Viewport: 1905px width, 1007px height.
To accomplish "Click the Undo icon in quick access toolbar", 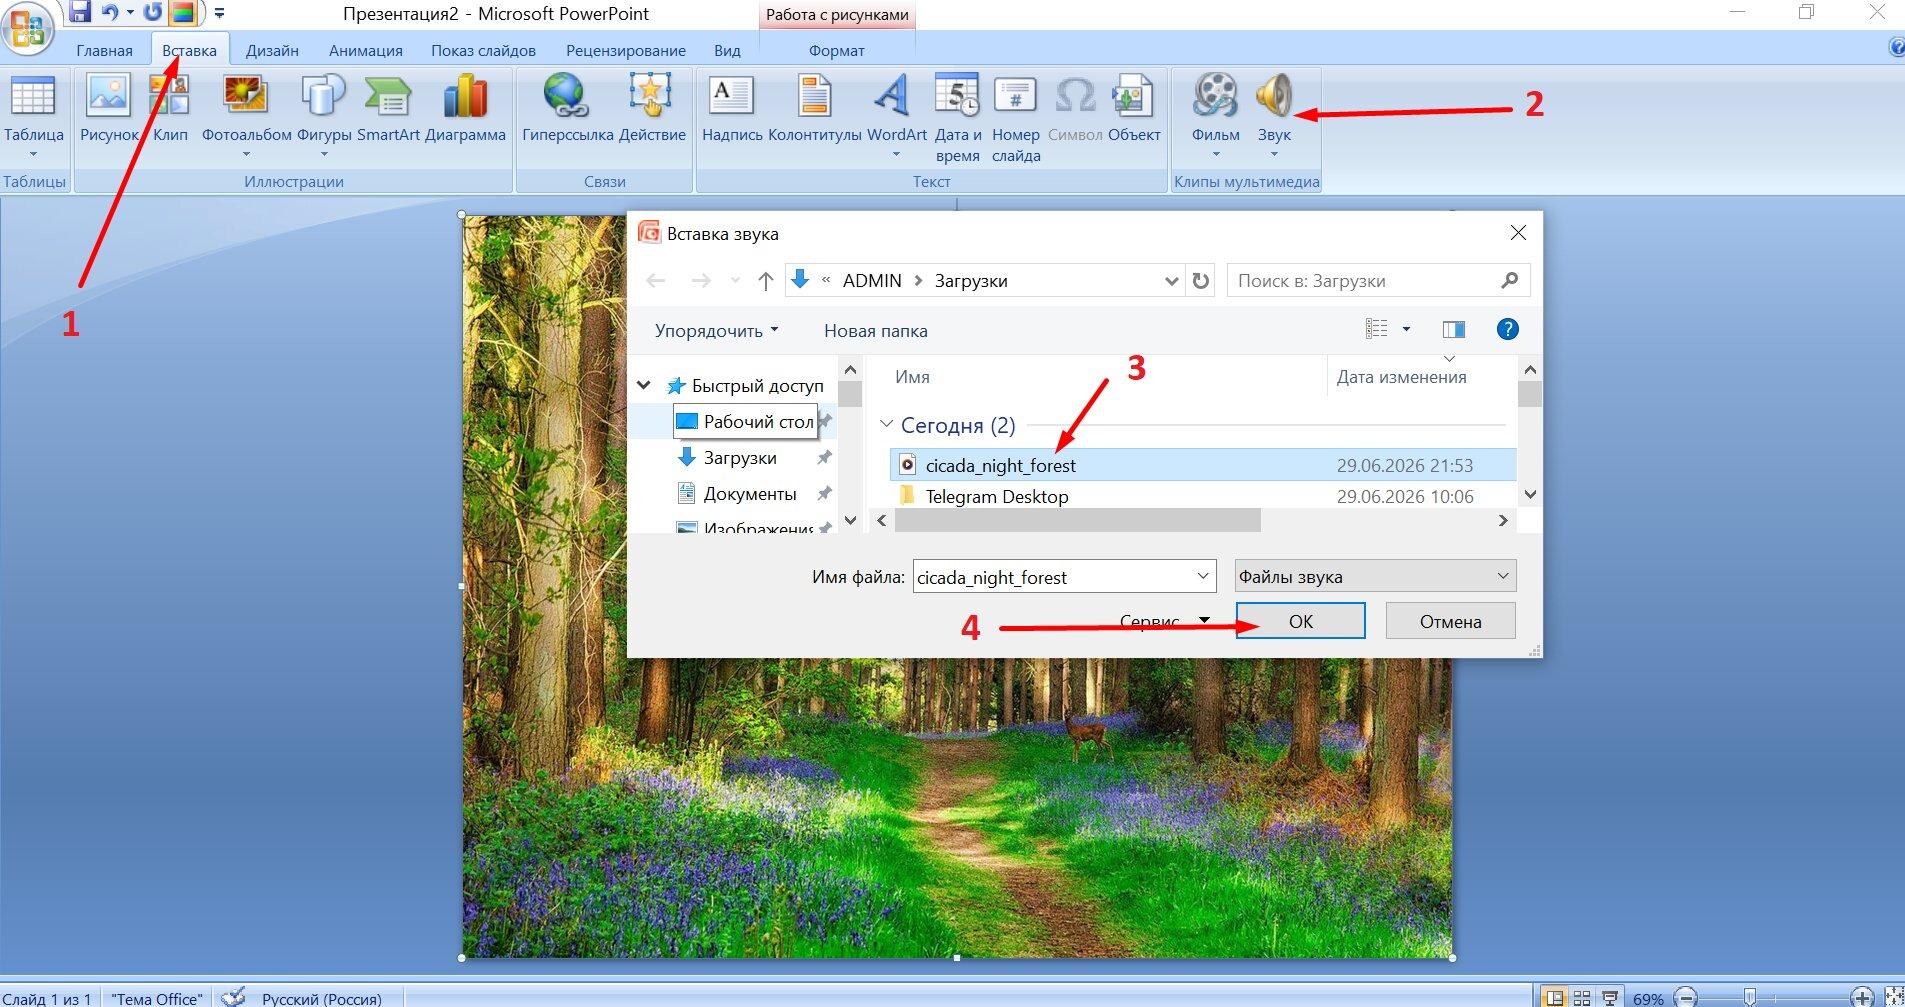I will point(111,13).
